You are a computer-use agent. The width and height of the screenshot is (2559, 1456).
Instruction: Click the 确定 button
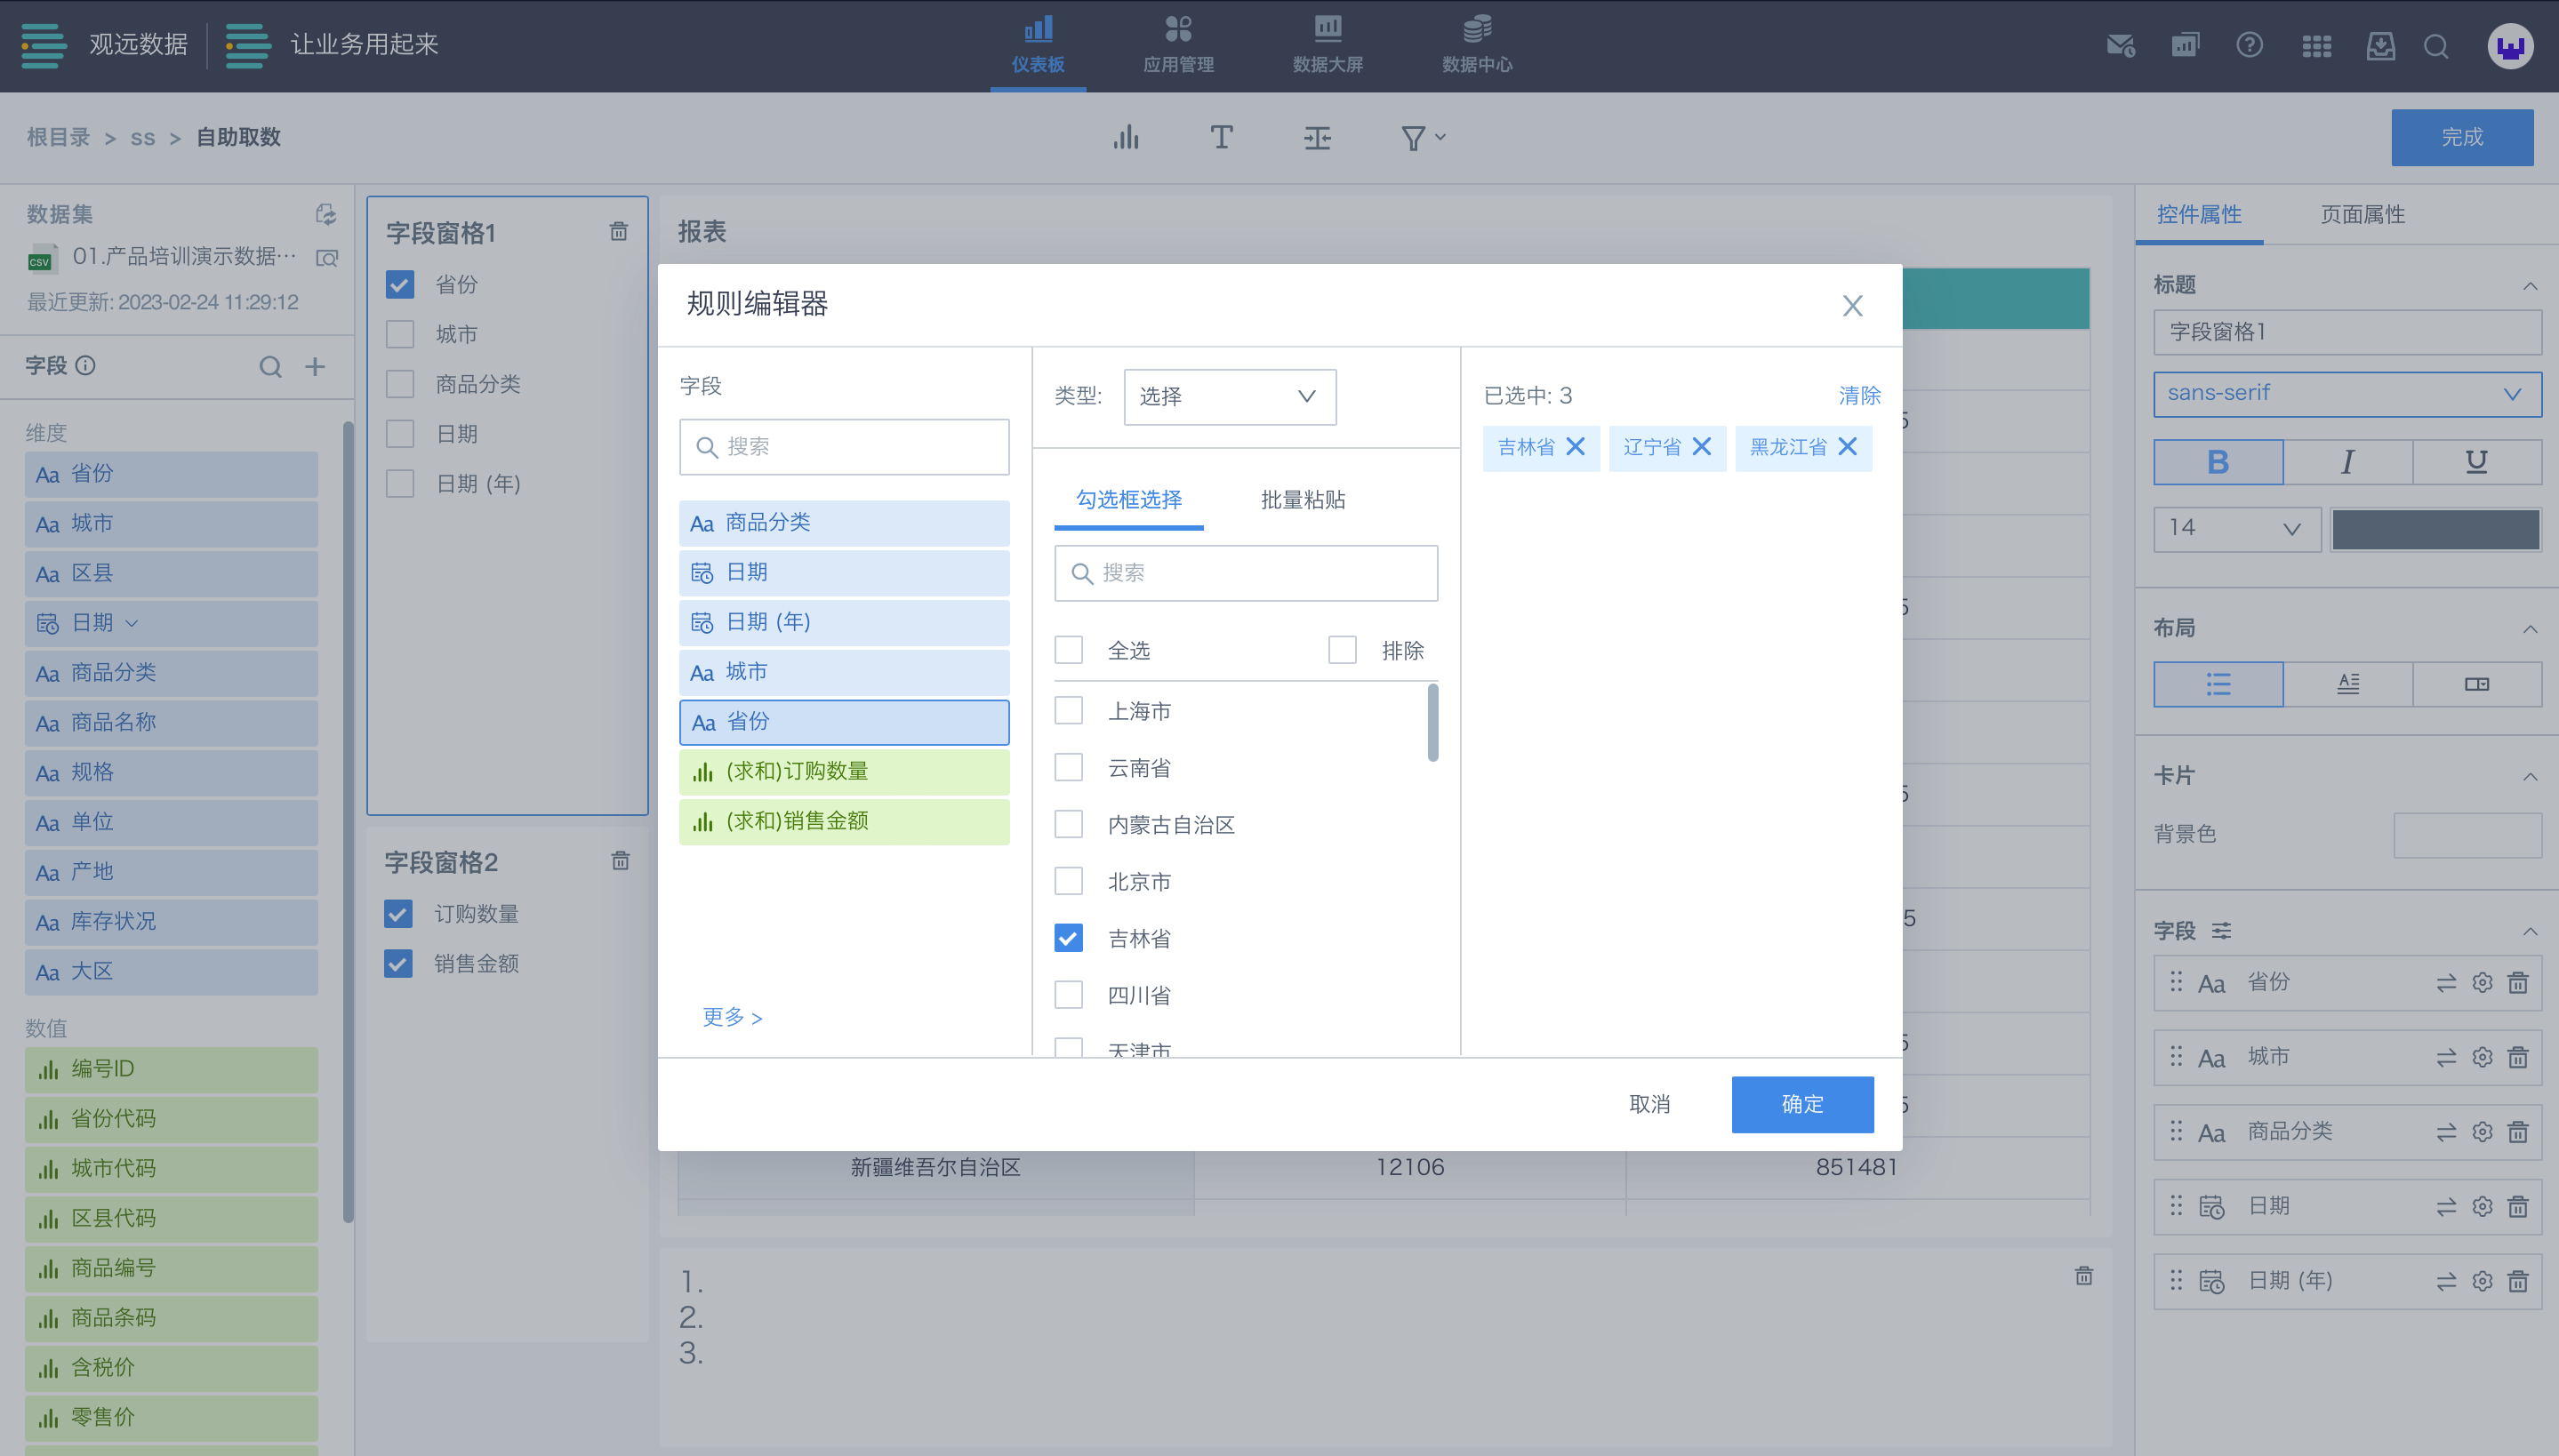[x=1802, y=1104]
